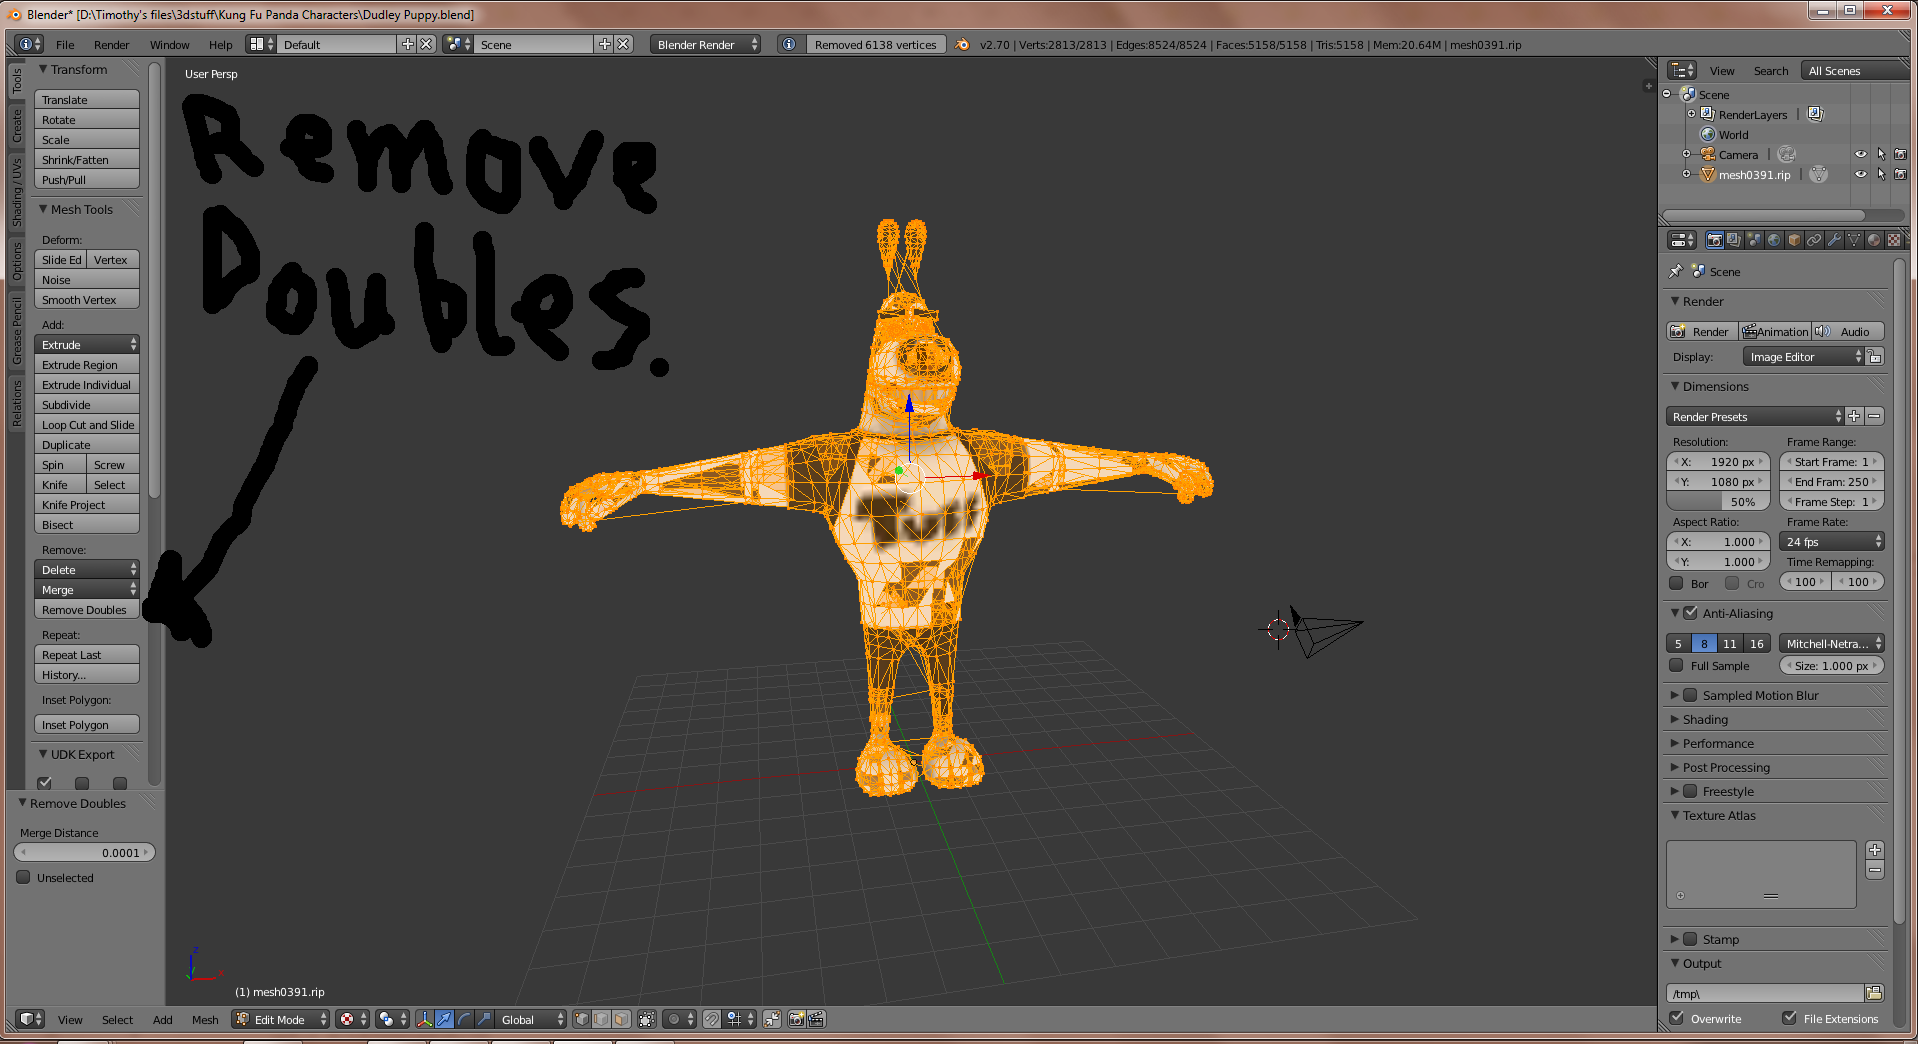Expand the Performance panel

click(1718, 743)
